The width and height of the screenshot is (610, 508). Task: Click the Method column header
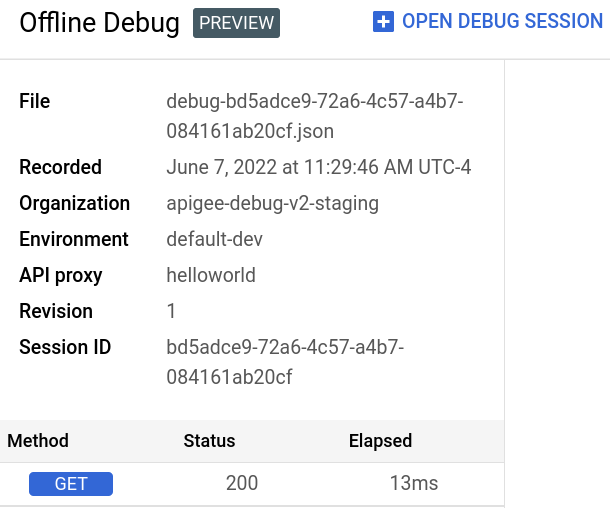38,441
